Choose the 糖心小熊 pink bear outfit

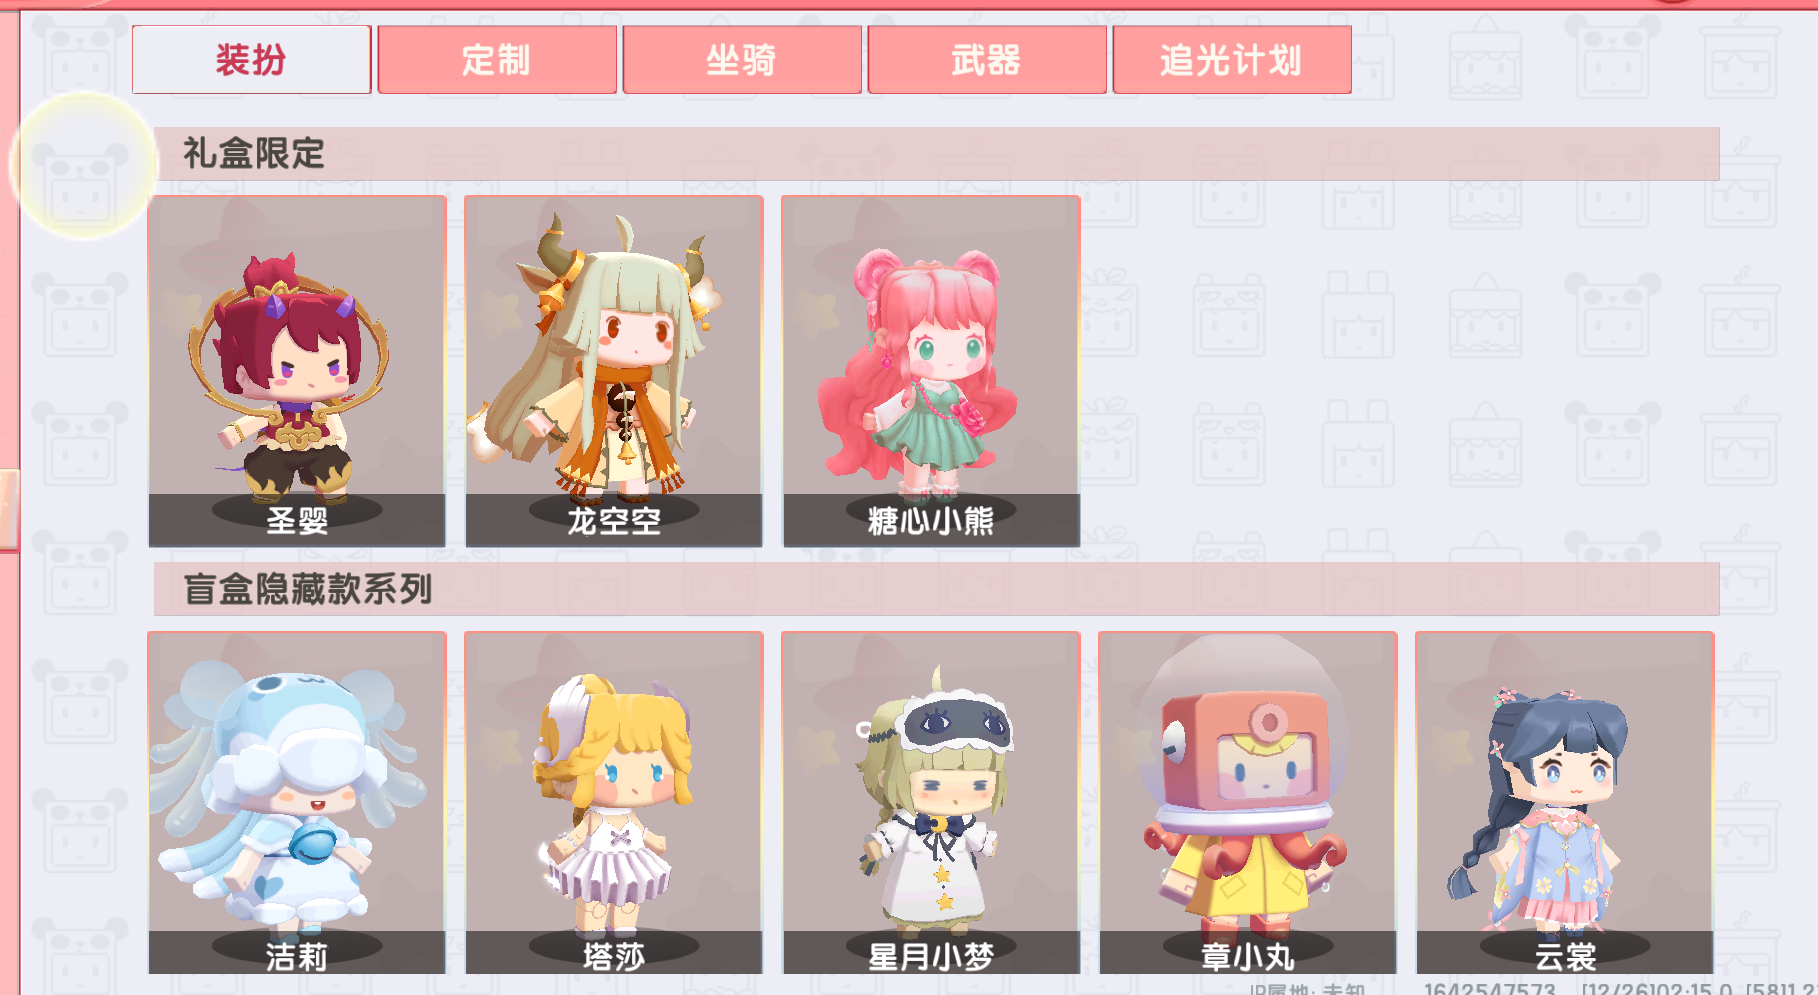pyautogui.click(x=931, y=371)
